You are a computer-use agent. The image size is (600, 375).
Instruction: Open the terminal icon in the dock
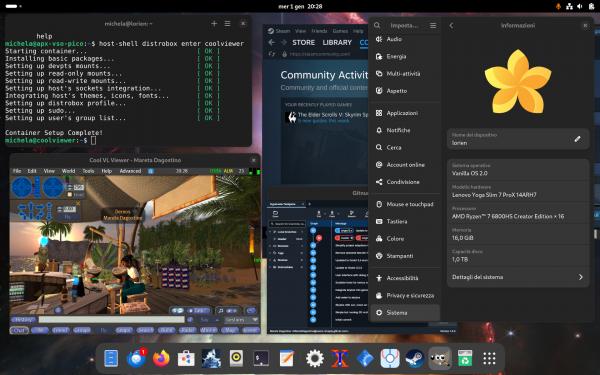point(261,359)
